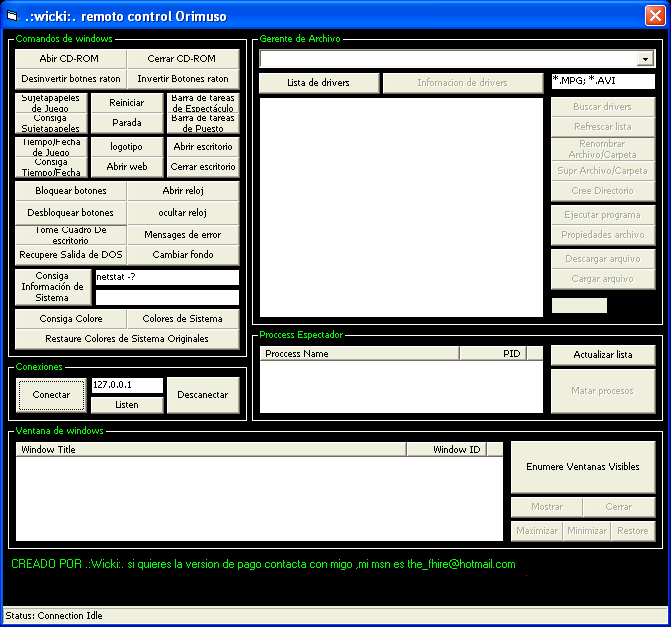Screen dimensions: 671x627
Task: Click Enumere Ventanas Visibles
Action: 582,467
